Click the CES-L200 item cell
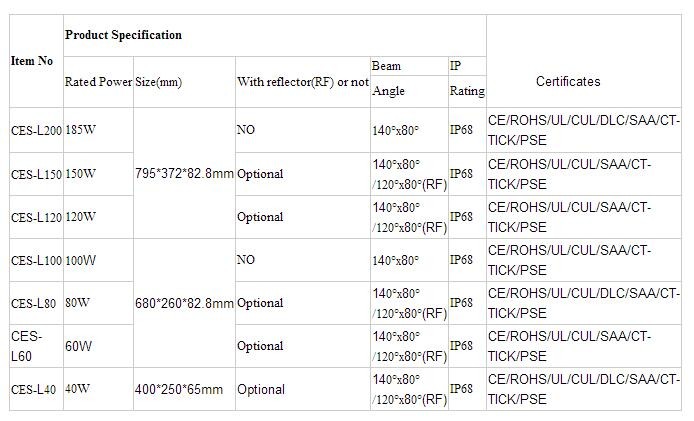 (36, 130)
